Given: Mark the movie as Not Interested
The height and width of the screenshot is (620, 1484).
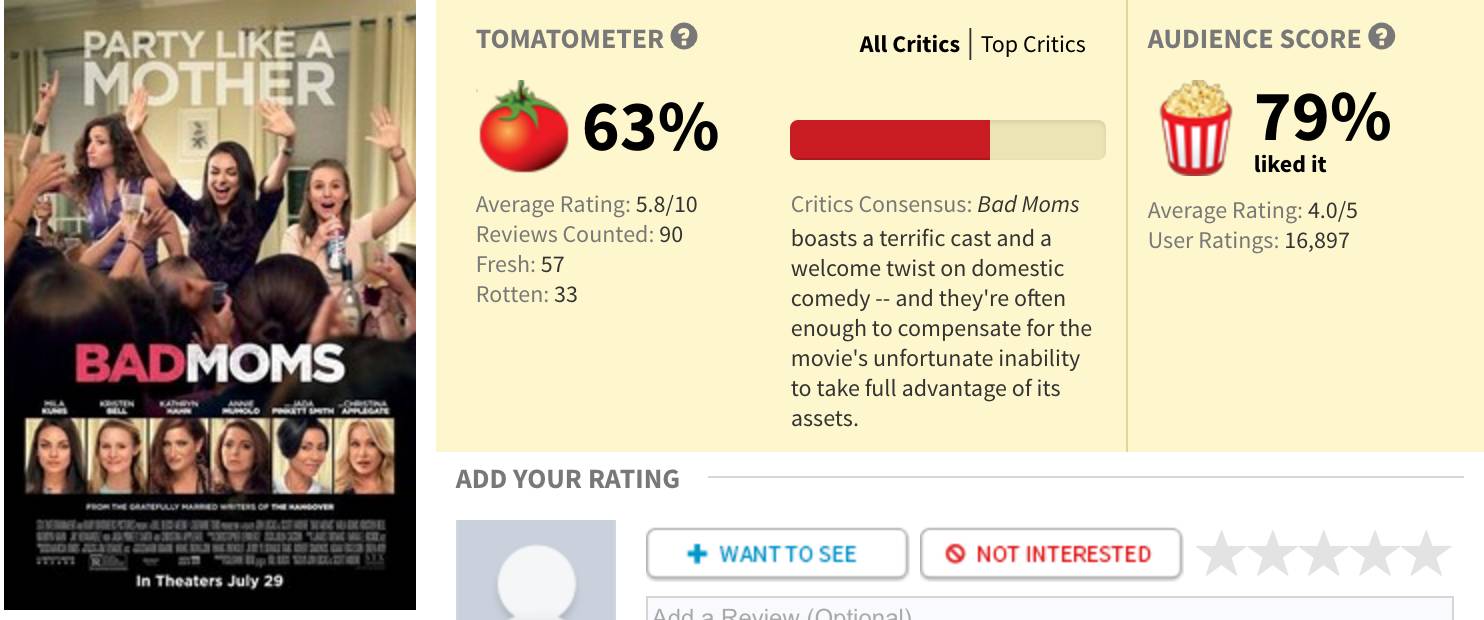Looking at the screenshot, I should (x=1050, y=554).
